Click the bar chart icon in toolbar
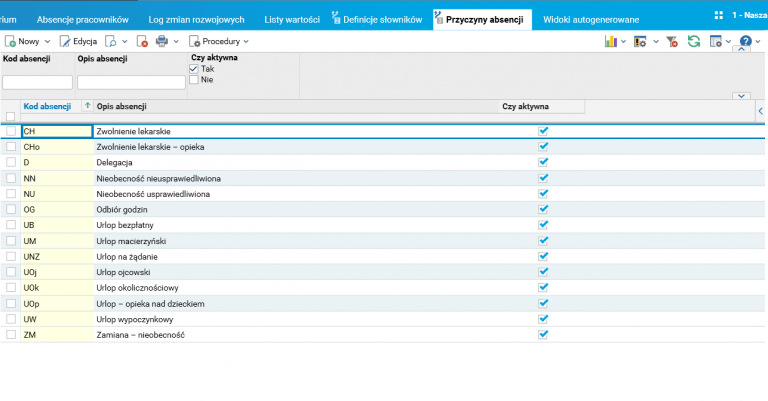This screenshot has height=401, width=768. click(x=610, y=42)
